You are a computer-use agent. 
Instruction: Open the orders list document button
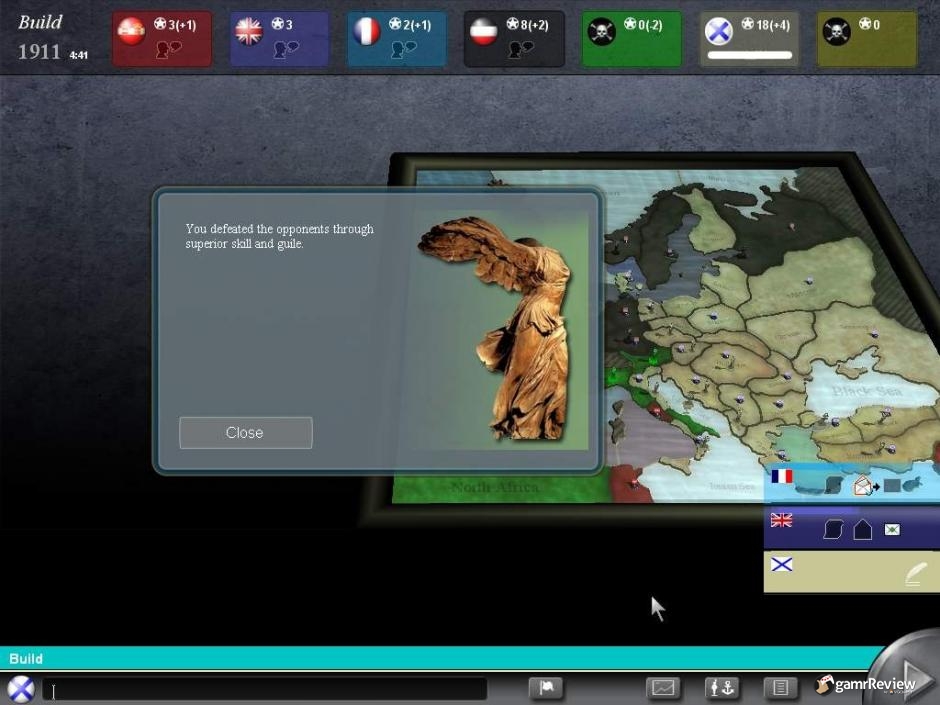pyautogui.click(x=780, y=687)
